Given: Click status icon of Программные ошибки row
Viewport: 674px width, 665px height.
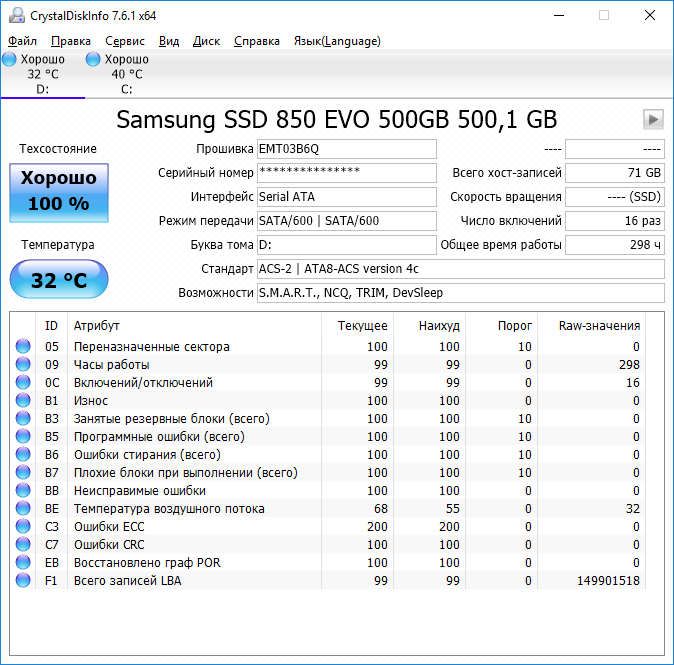Looking at the screenshot, I should tap(23, 436).
